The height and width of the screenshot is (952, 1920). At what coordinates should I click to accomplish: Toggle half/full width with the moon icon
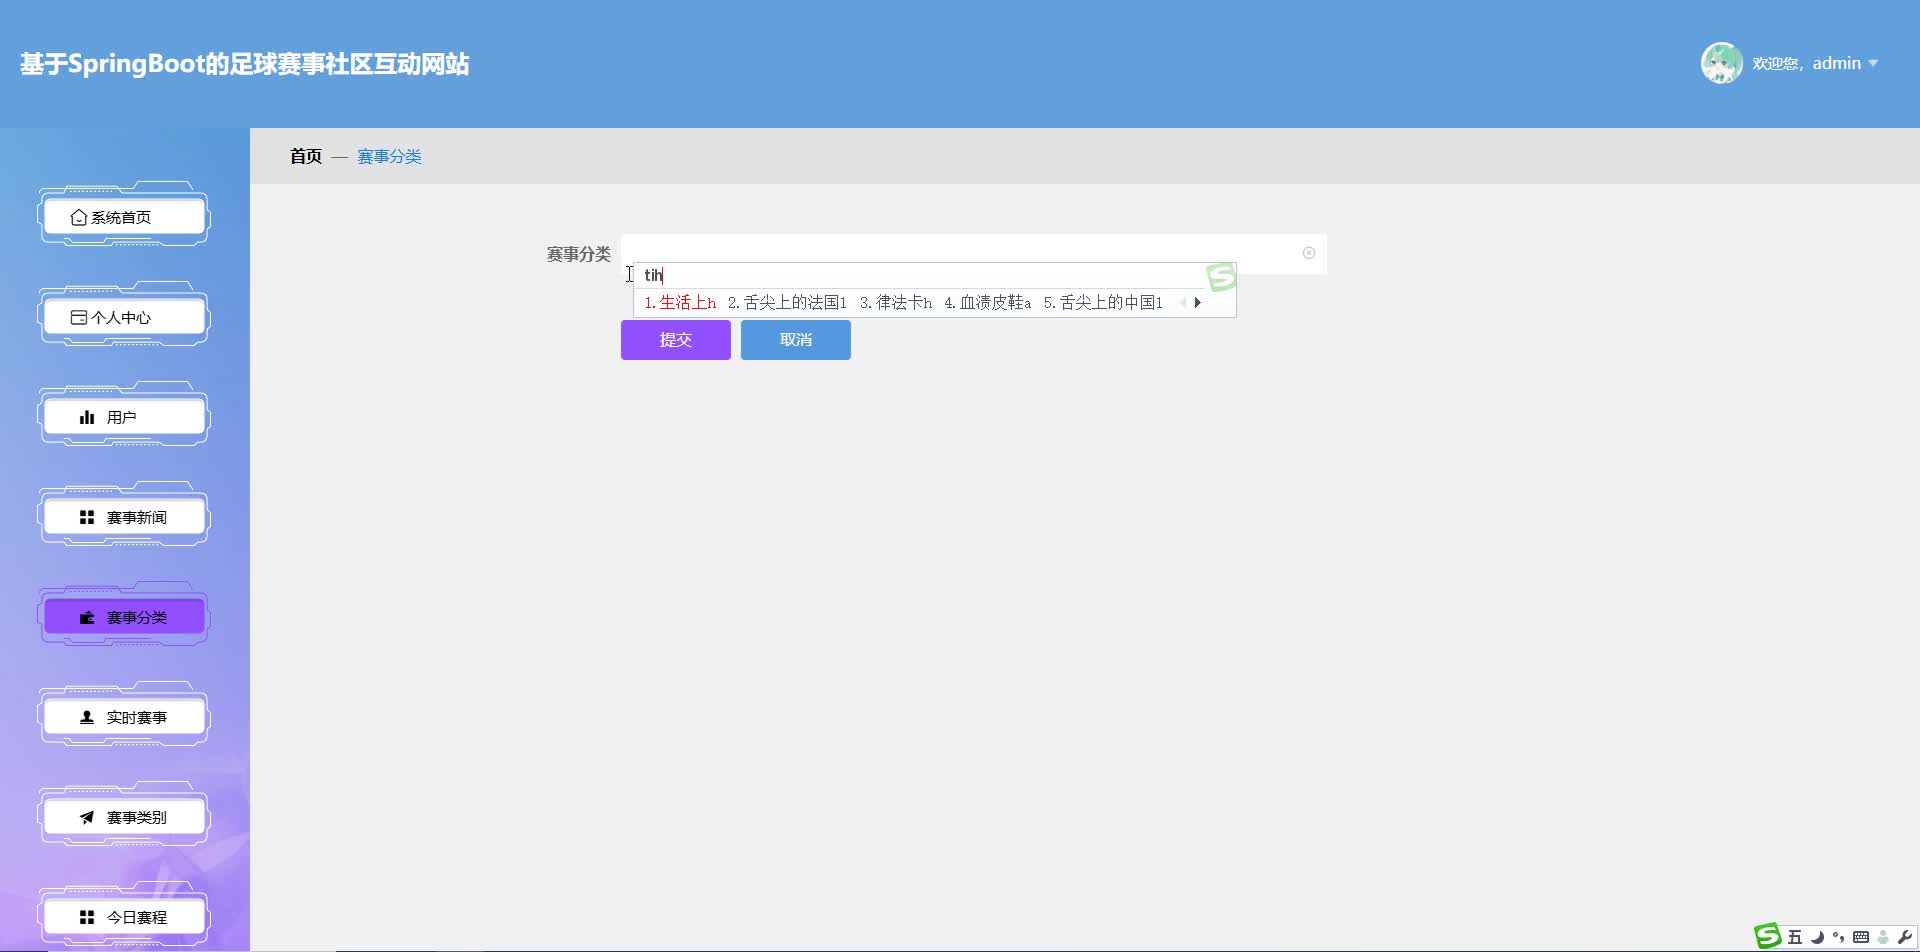(x=1817, y=937)
